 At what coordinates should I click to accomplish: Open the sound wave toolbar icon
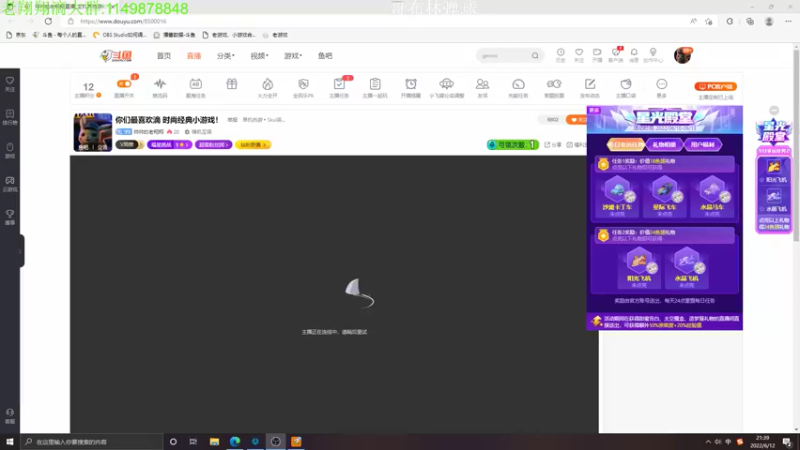click(160, 87)
